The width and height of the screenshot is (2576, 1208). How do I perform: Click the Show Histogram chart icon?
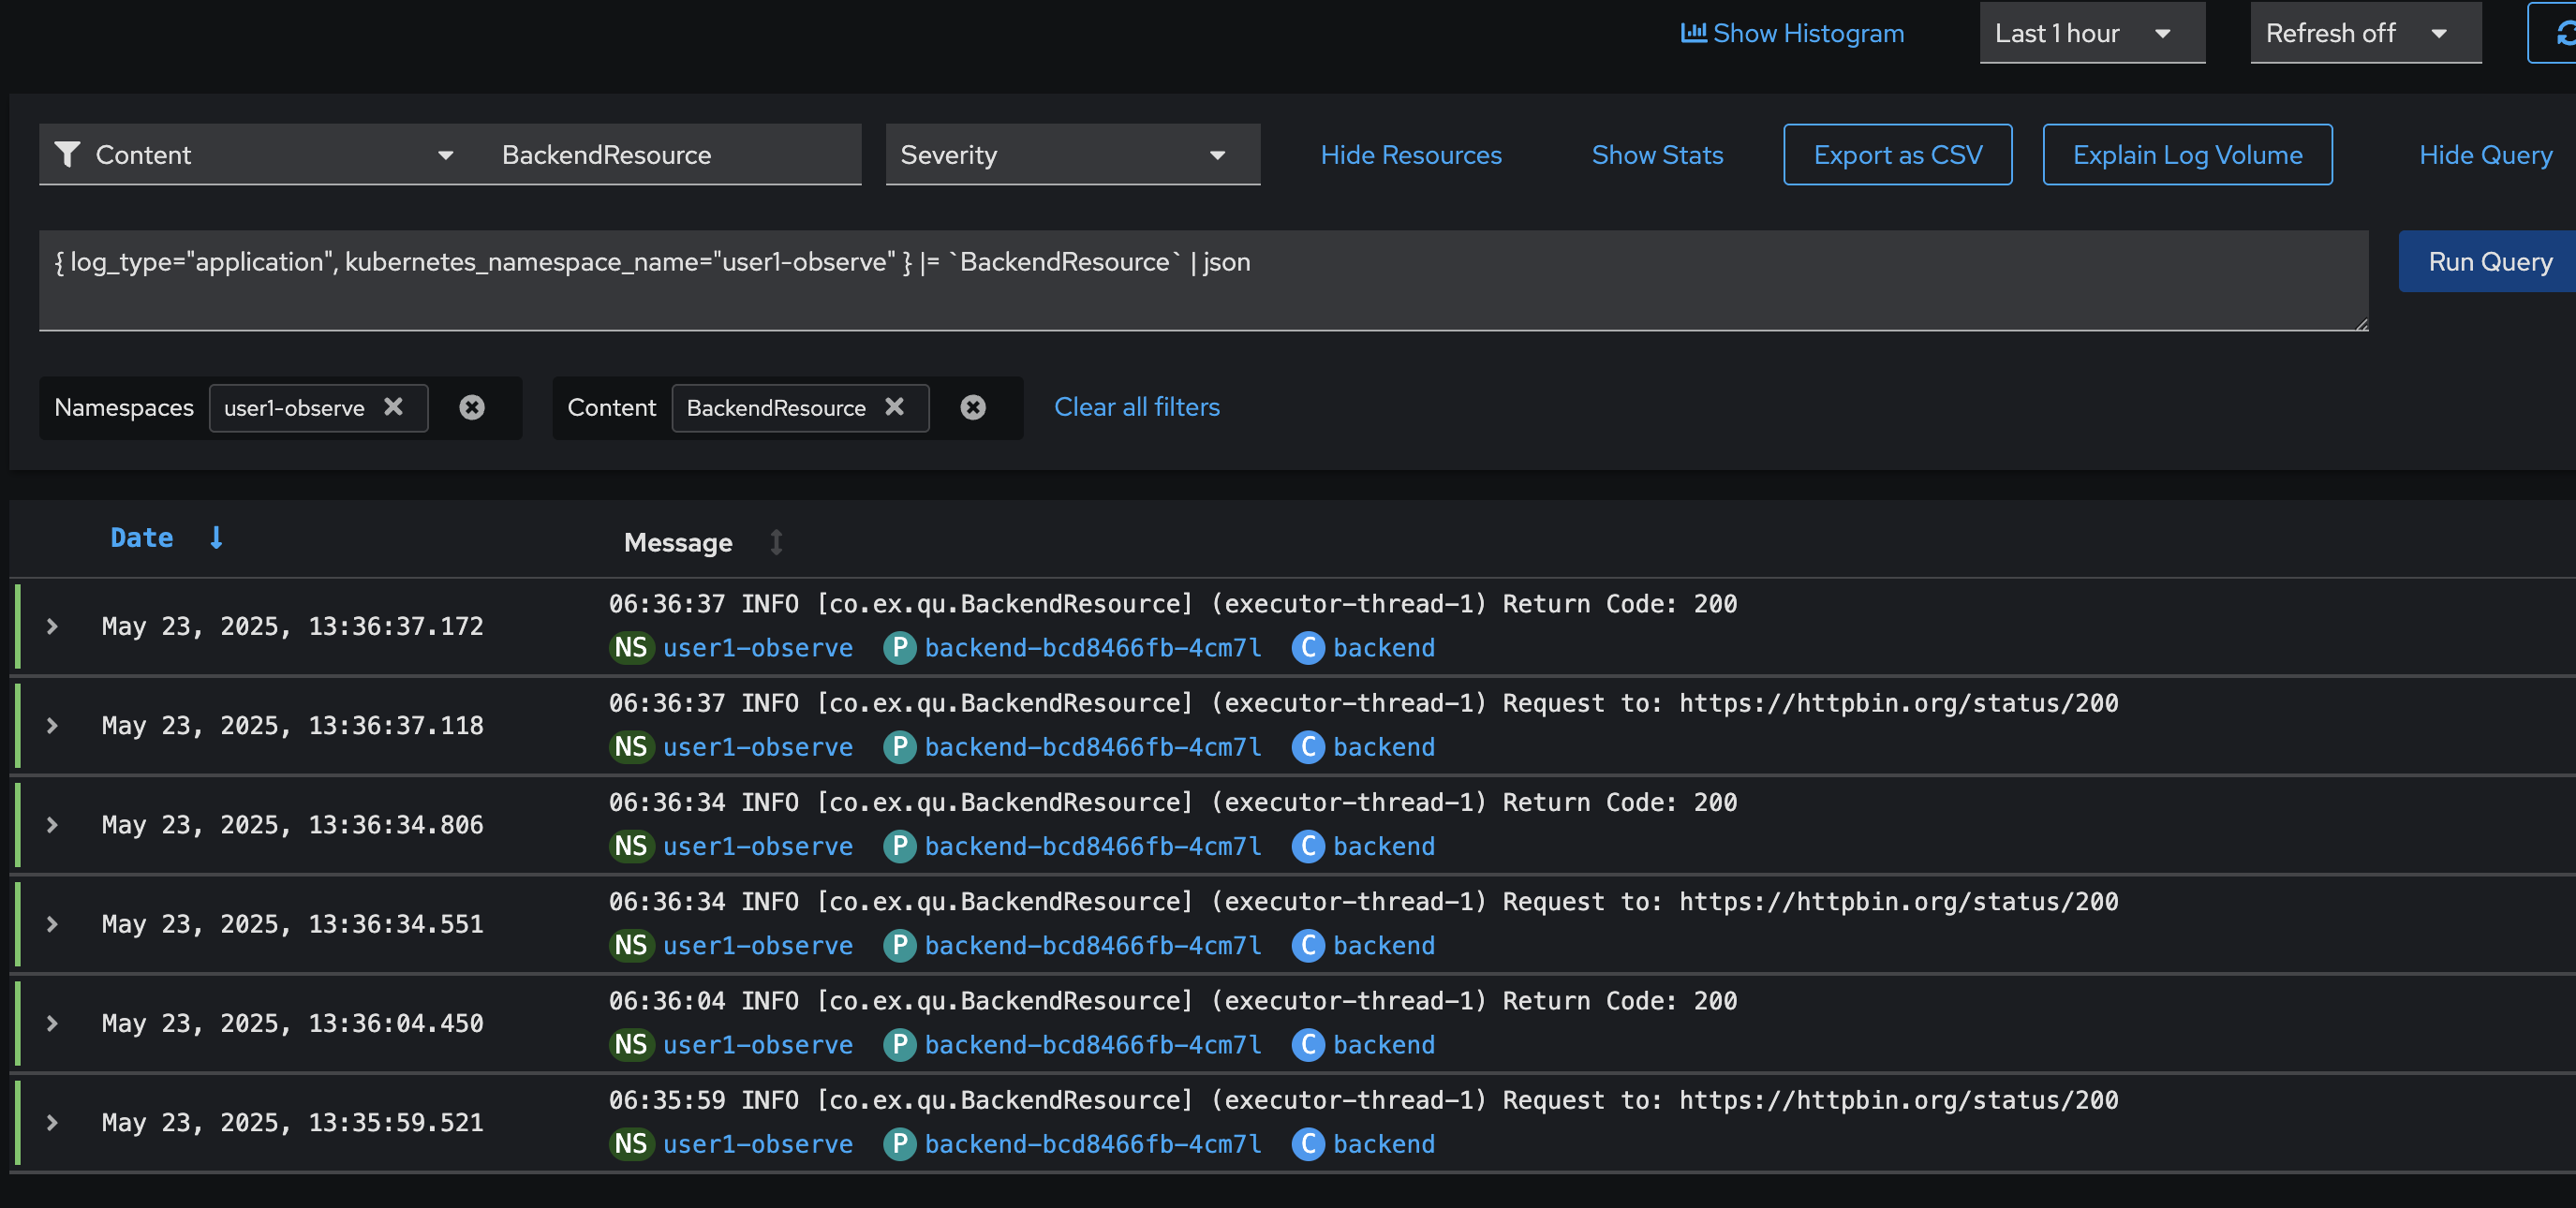click(x=1693, y=33)
